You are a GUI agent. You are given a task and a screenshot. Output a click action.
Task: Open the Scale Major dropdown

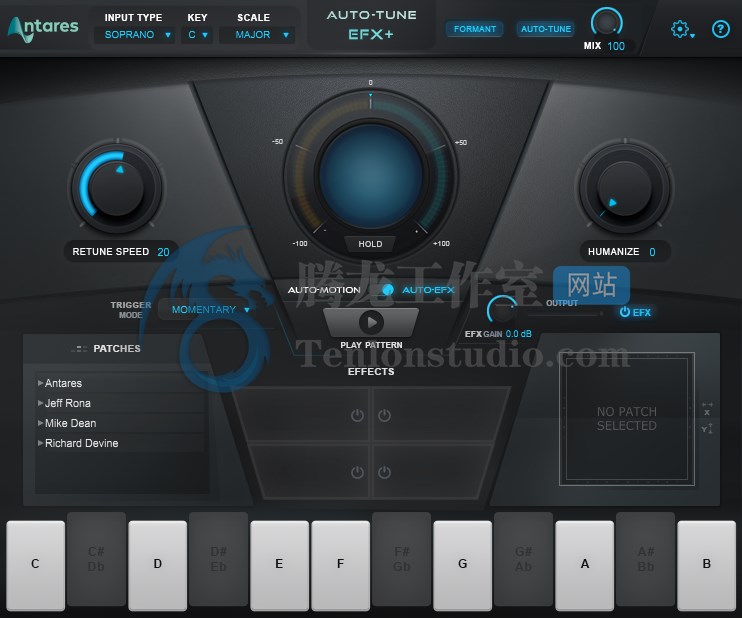[257, 35]
